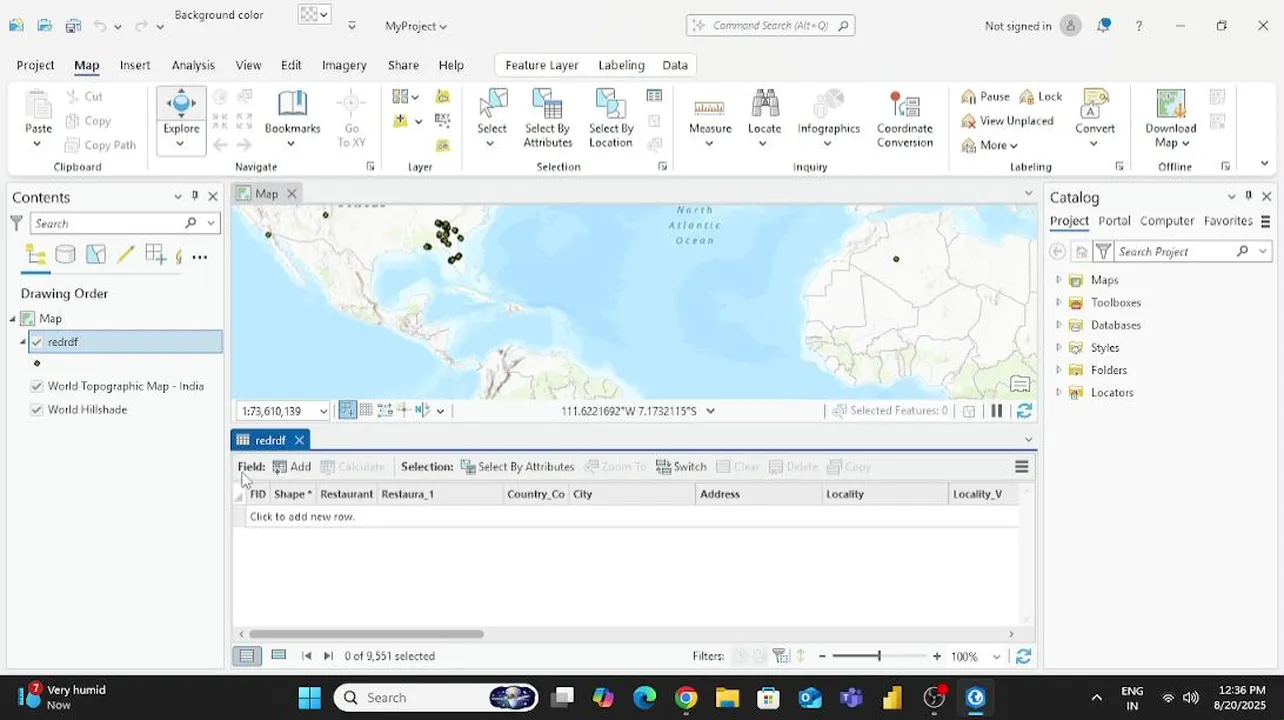Open table zoom percentage dropdown
The image size is (1284, 720).
coord(996,657)
